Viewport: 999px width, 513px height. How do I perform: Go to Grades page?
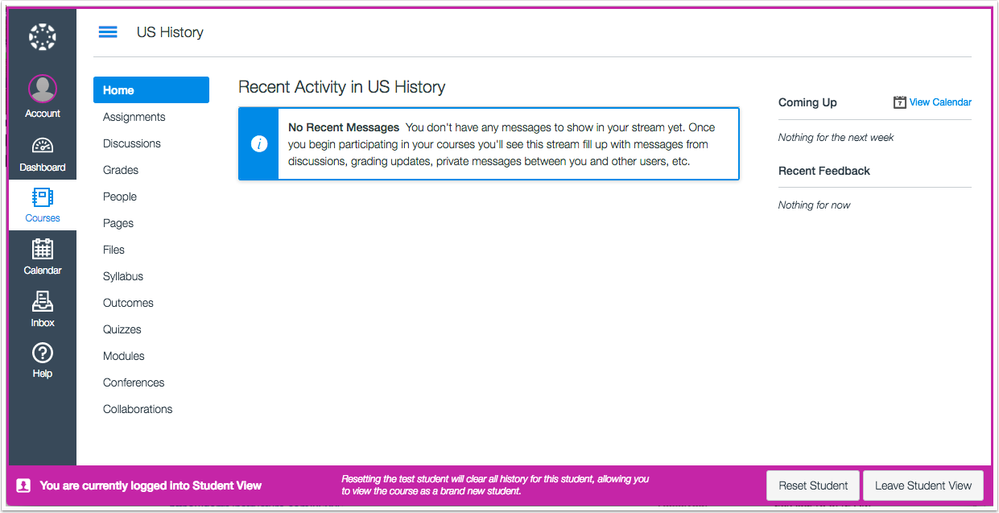(x=121, y=170)
